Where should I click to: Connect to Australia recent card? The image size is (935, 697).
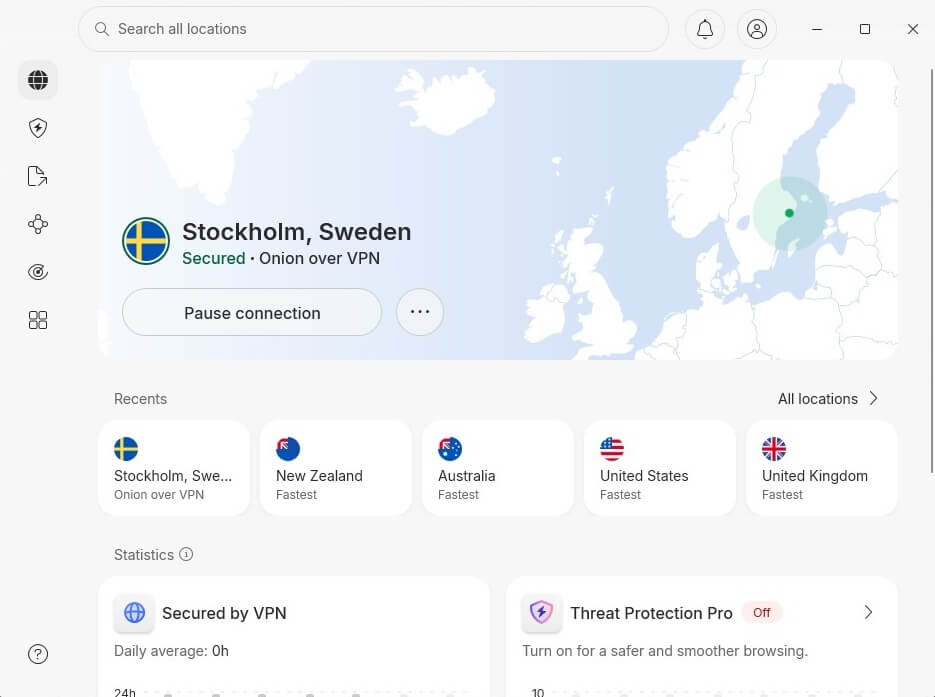[x=498, y=468]
